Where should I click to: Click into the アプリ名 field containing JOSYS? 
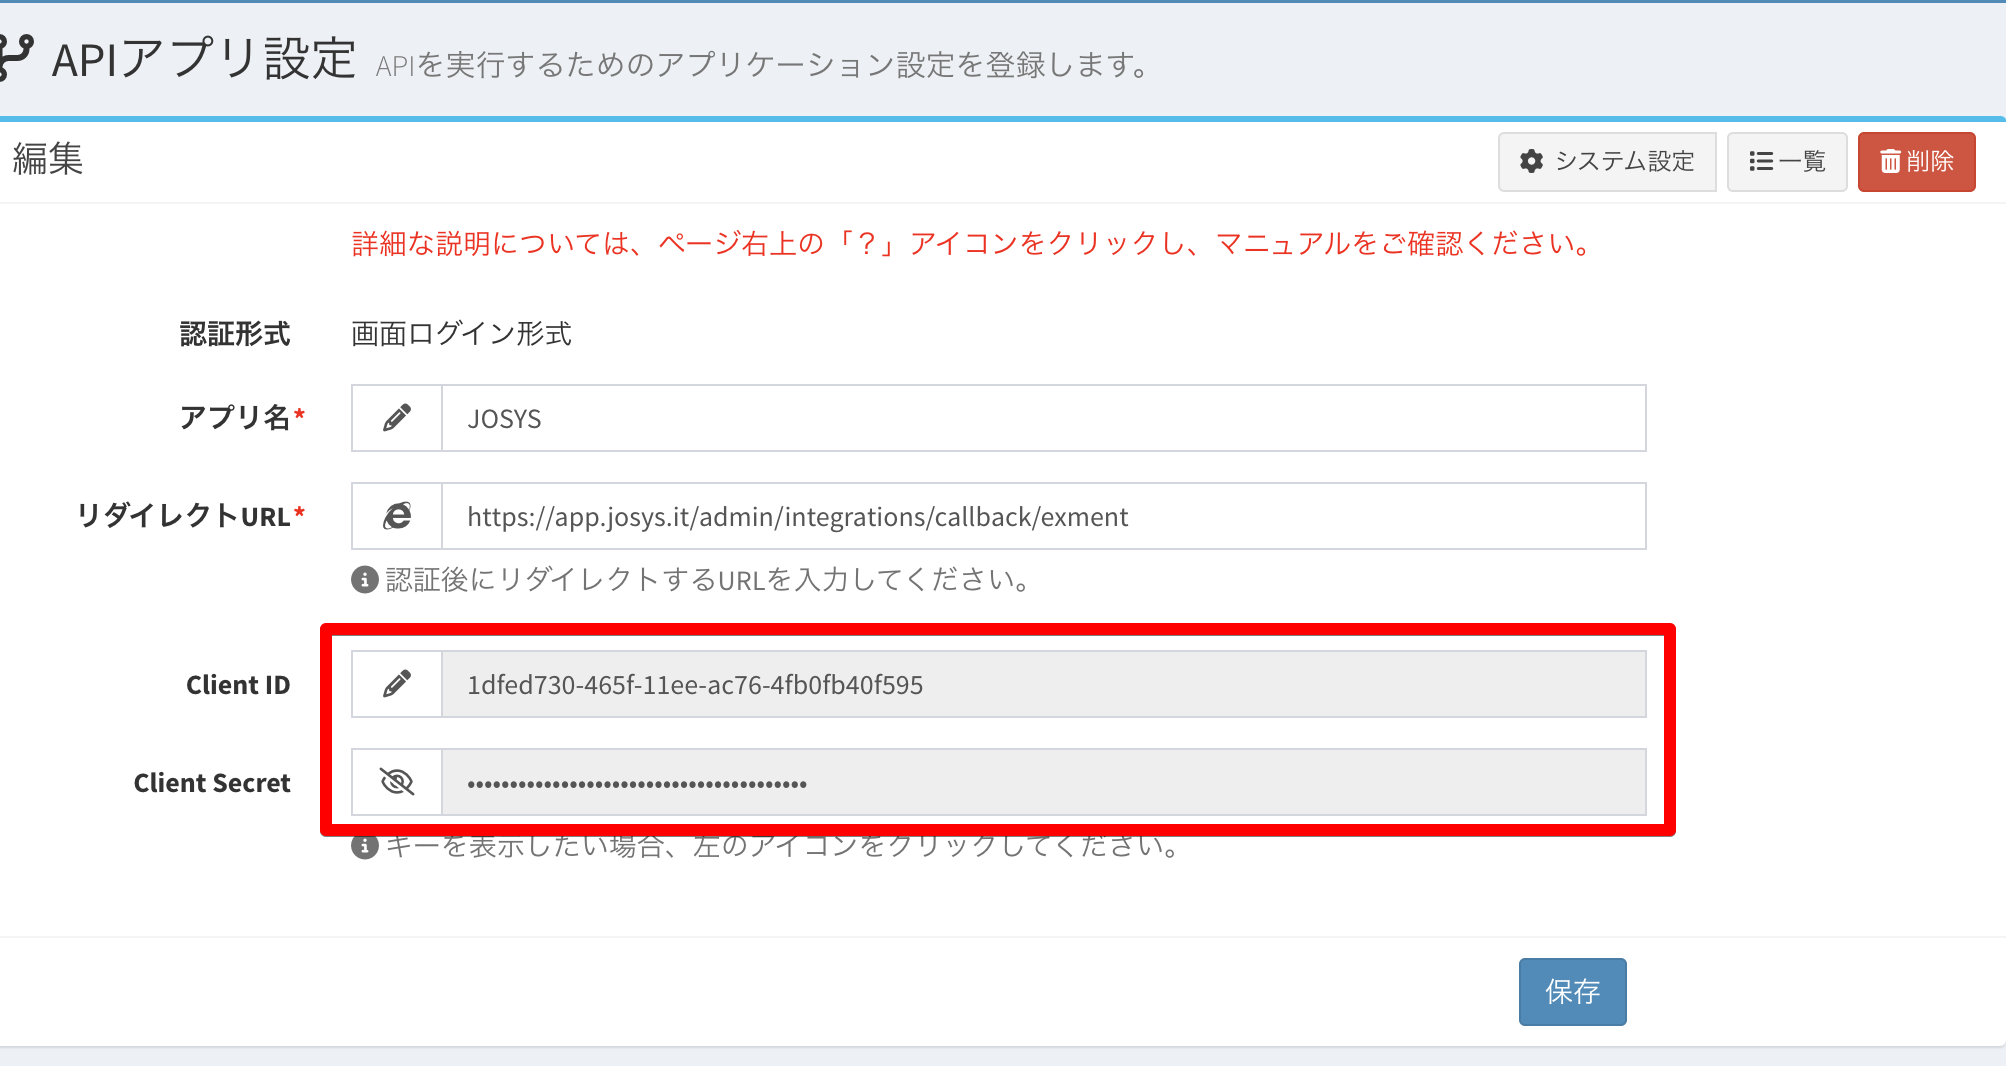pos(1043,418)
